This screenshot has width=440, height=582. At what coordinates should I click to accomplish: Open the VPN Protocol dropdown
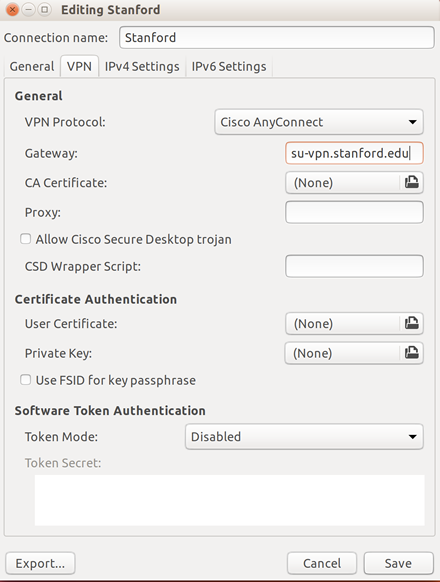pyautogui.click(x=319, y=122)
